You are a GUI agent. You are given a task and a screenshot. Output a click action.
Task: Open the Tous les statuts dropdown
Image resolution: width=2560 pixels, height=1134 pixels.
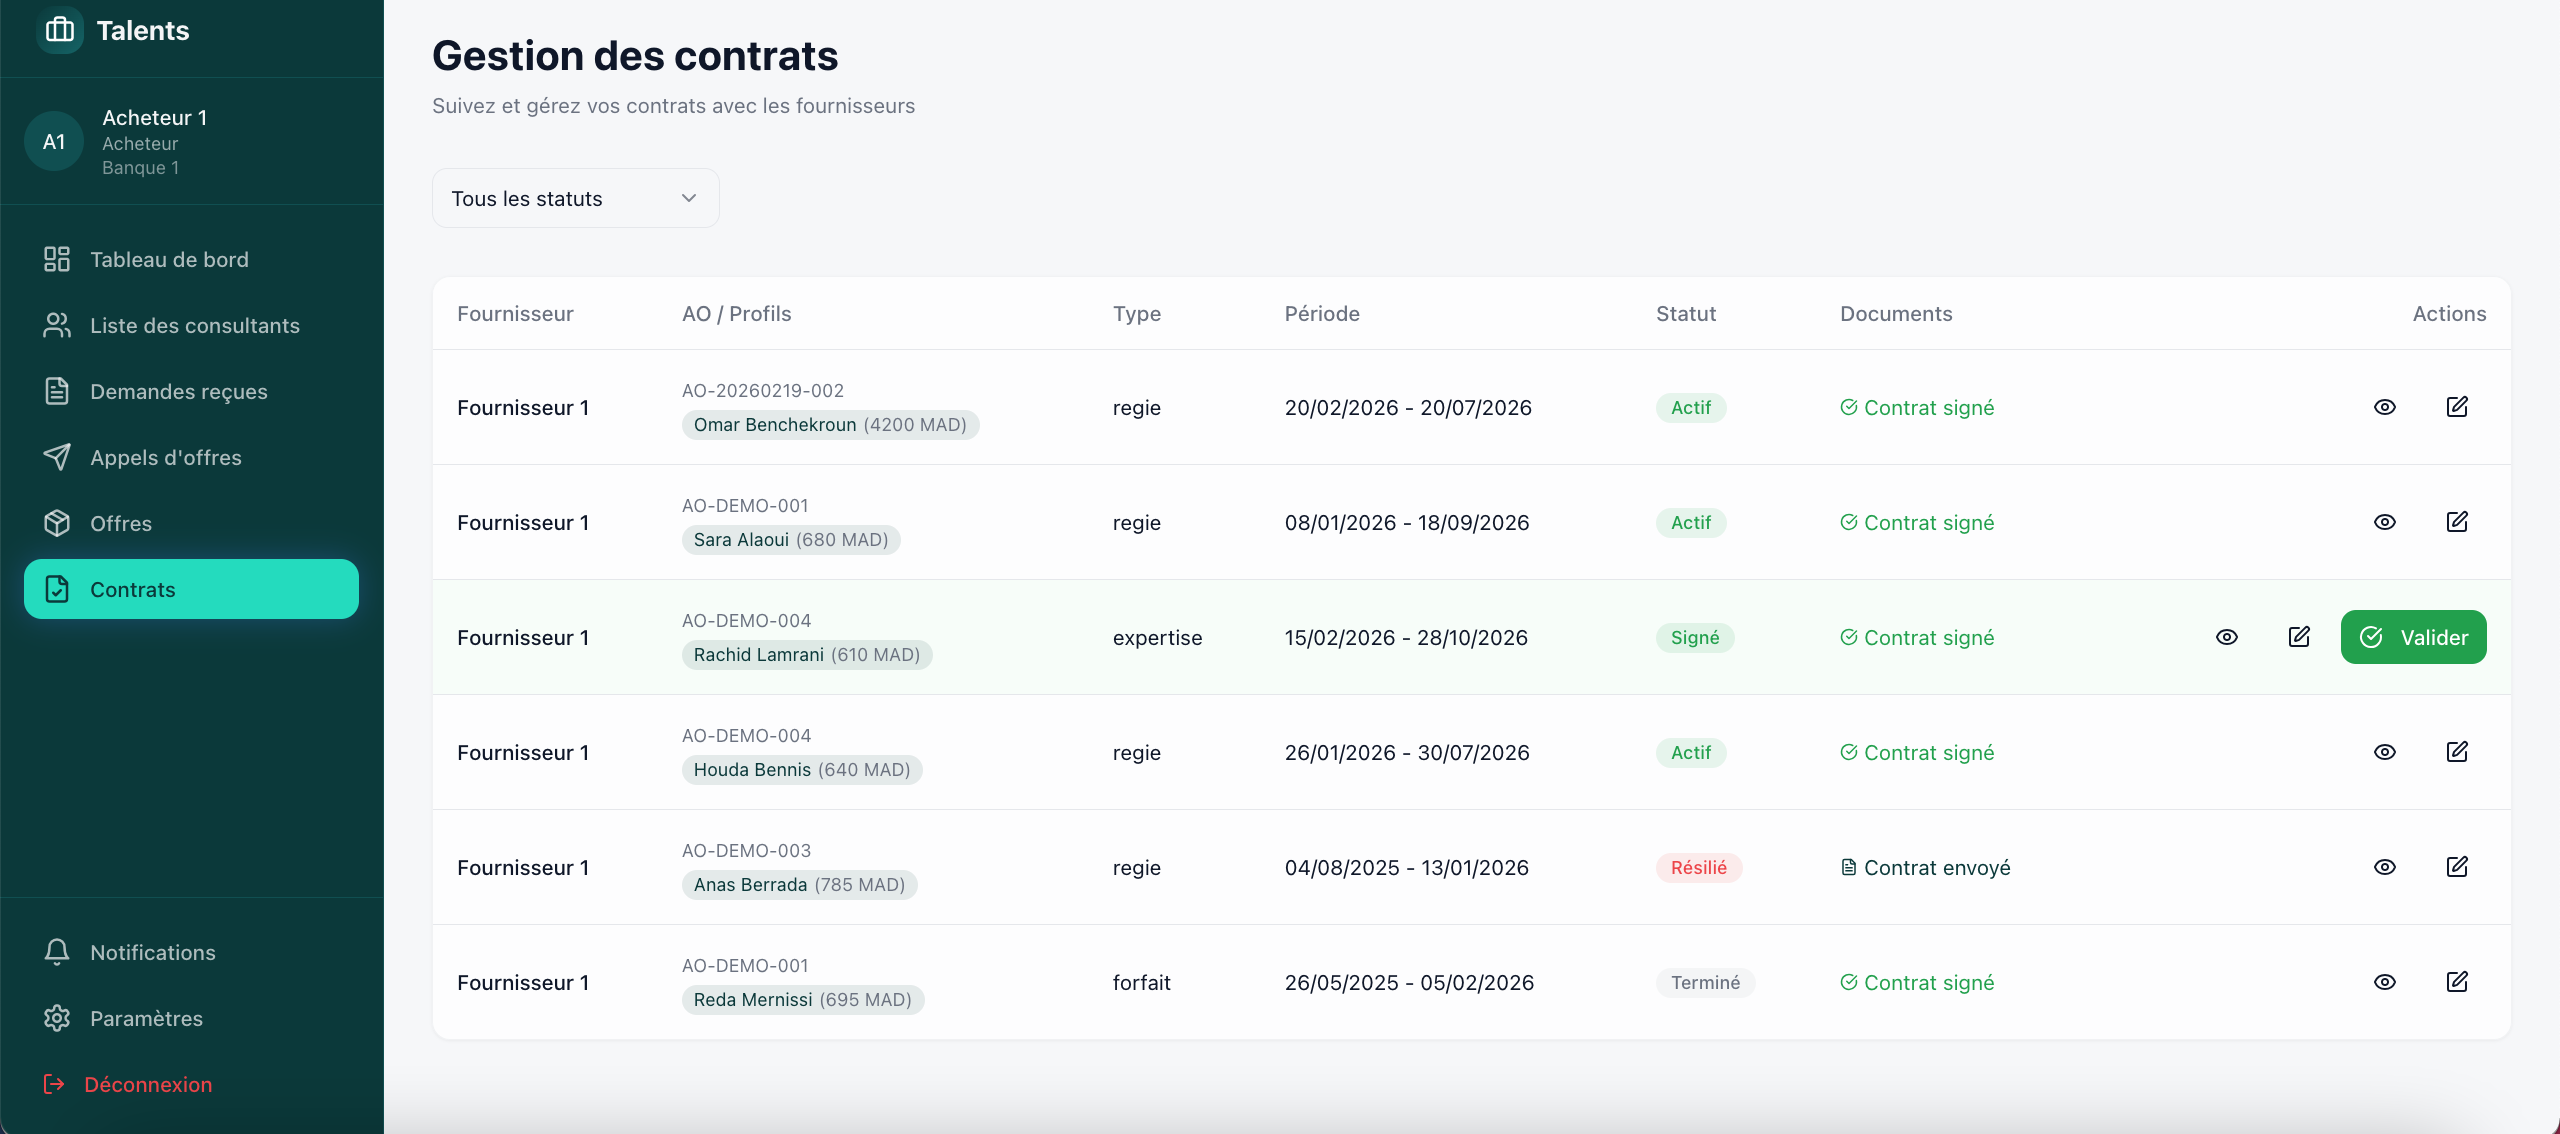point(575,198)
